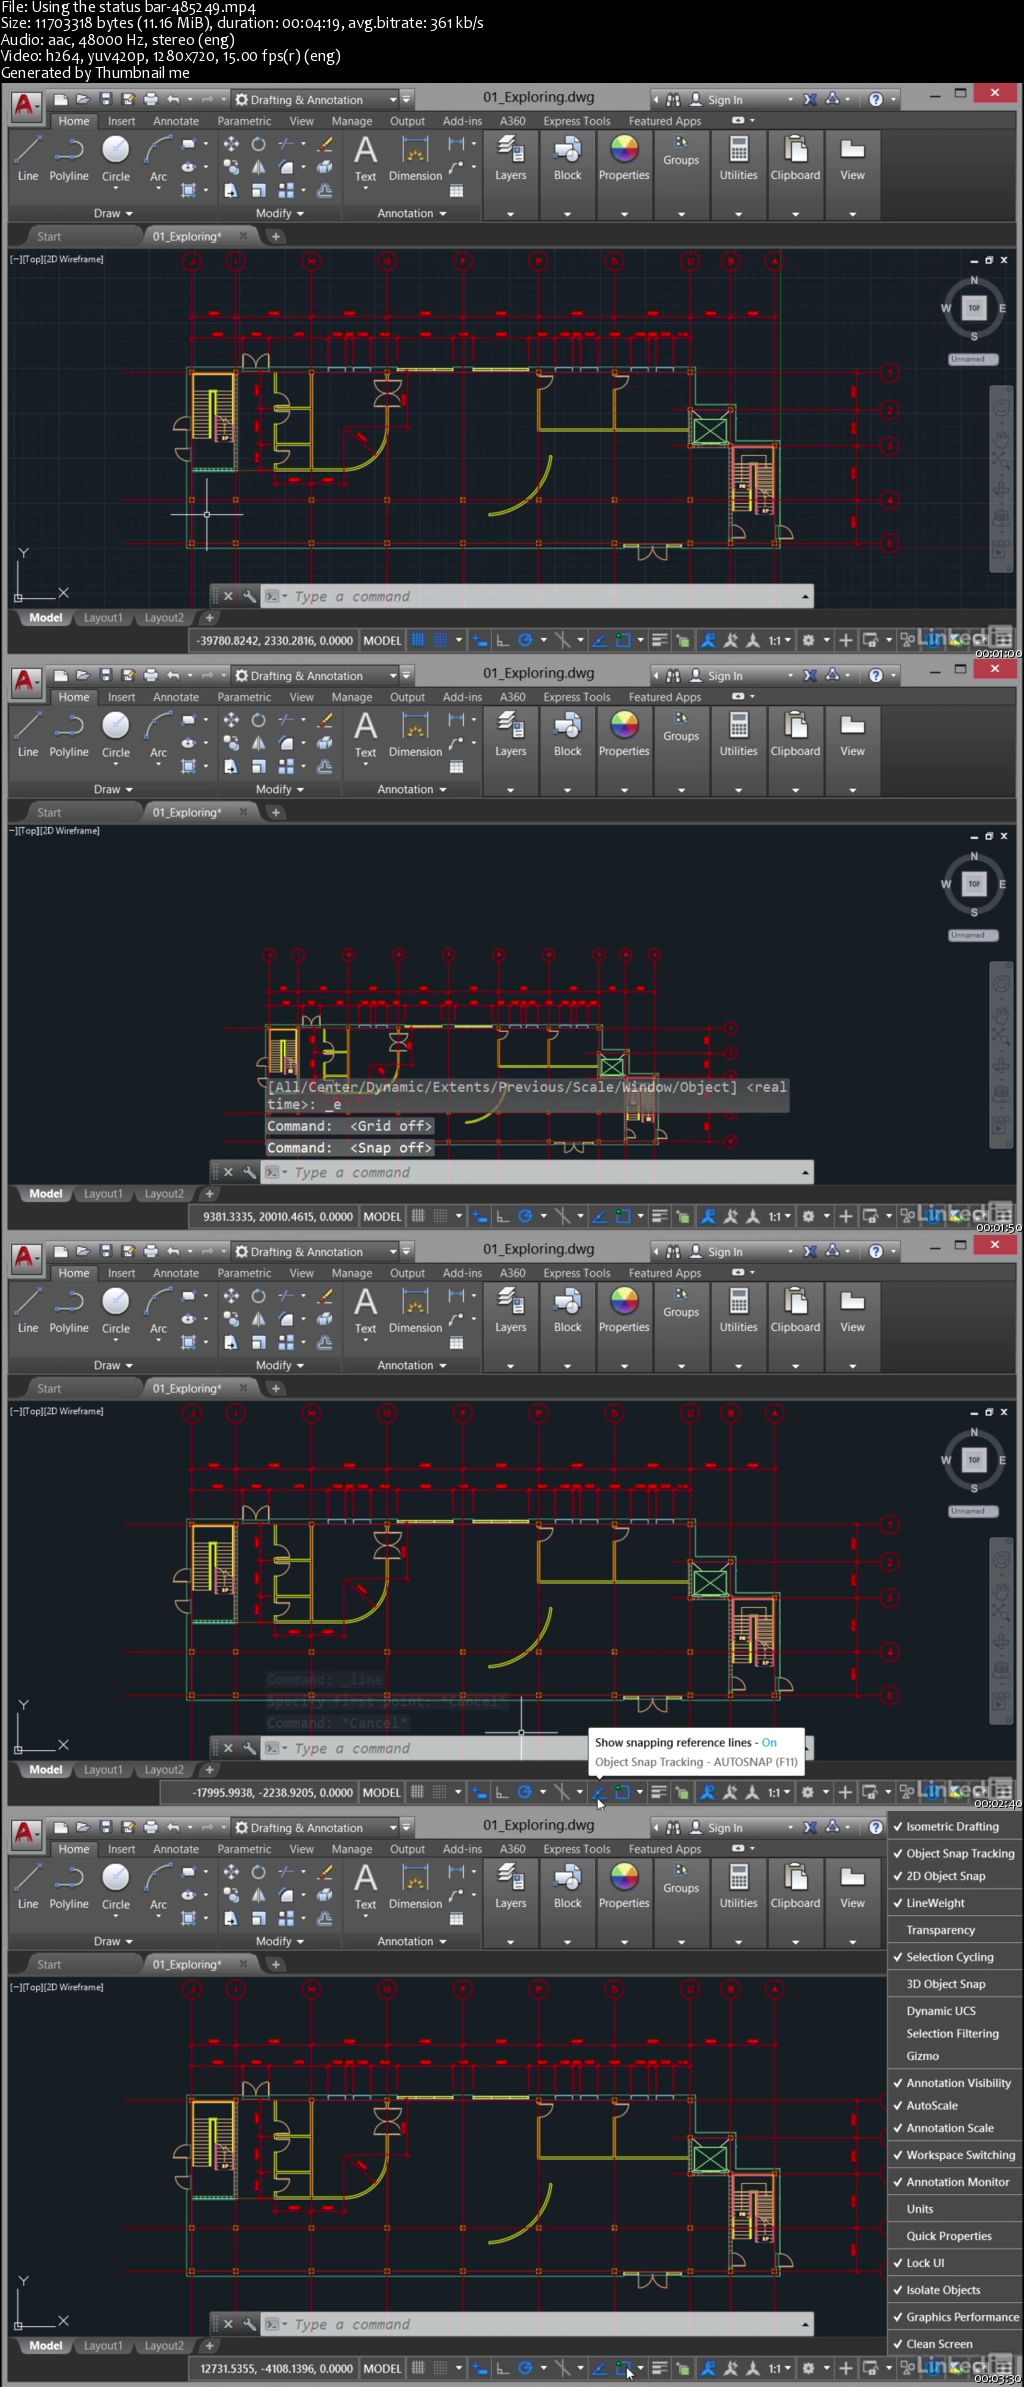This screenshot has height=2387, width=1024.
Task: Click the Object Snap Tracking icon beneath the tooltip
Action: (599, 1792)
